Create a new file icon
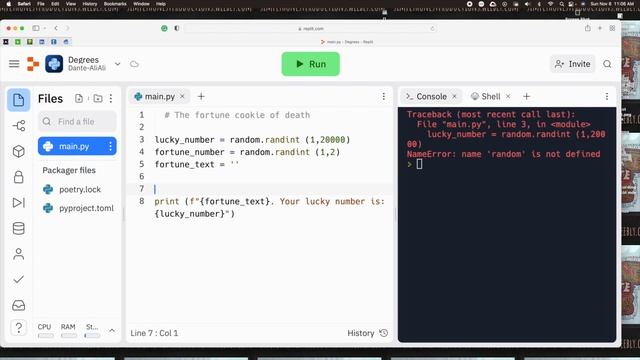Image resolution: width=640 pixels, height=360 pixels. (x=79, y=98)
